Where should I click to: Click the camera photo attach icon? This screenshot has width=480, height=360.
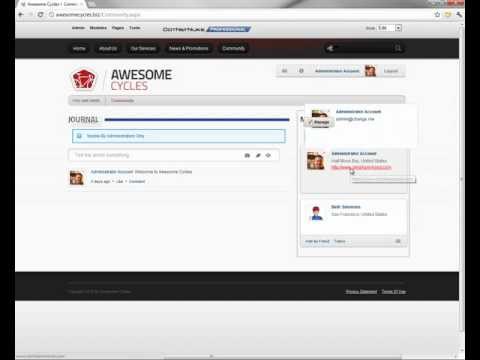[x=247, y=155]
